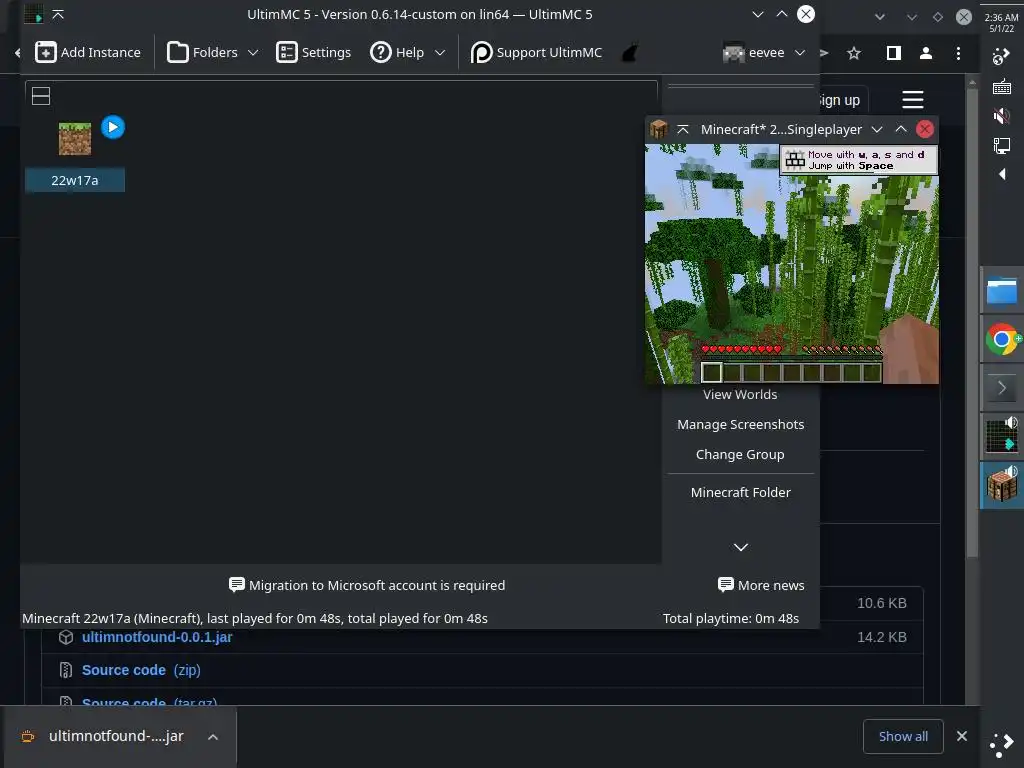Viewport: 1024px width, 768px height.
Task: Dismiss the movement tutorial toast in Minecraft
Action: (x=859, y=160)
